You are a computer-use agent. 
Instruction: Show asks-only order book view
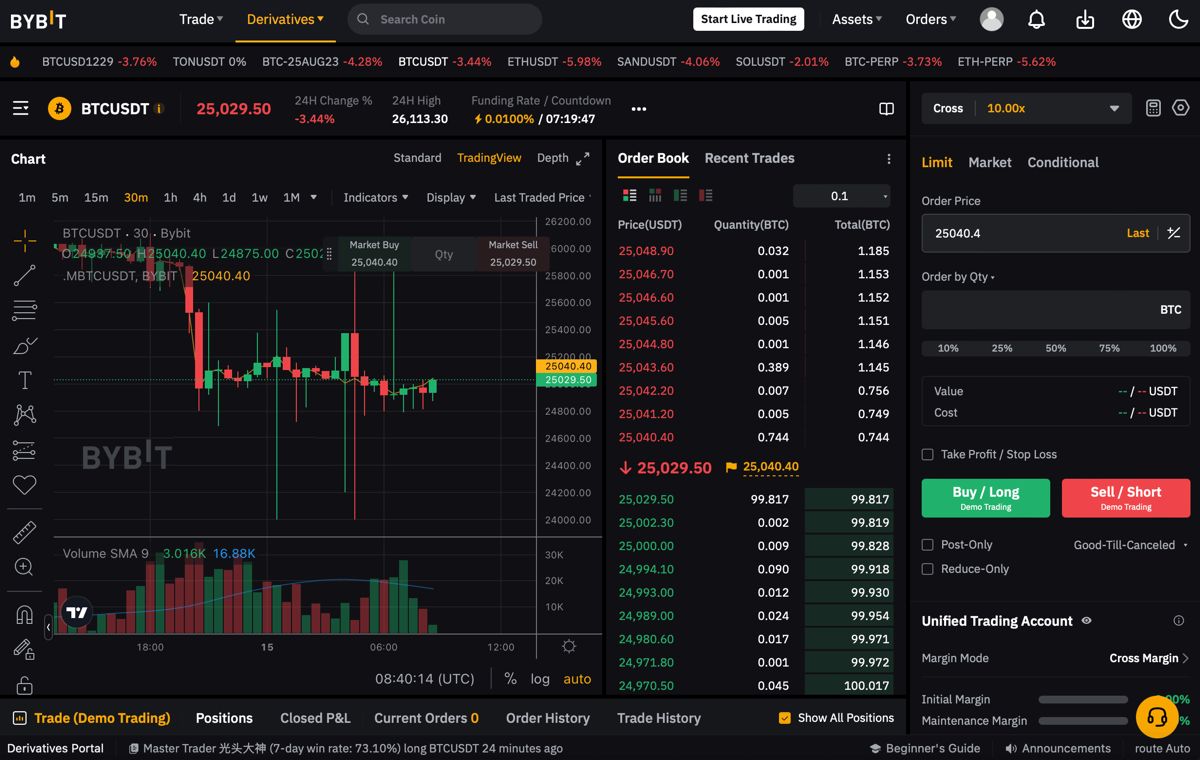point(706,196)
